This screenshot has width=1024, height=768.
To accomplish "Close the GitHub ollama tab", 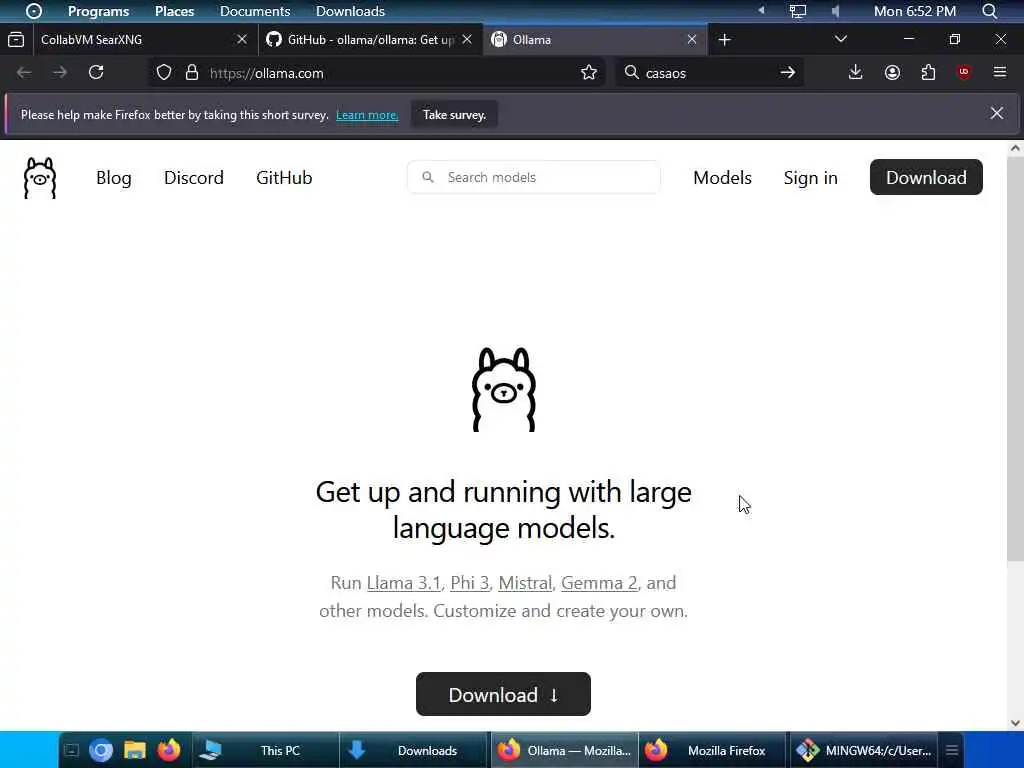I will (x=467, y=39).
